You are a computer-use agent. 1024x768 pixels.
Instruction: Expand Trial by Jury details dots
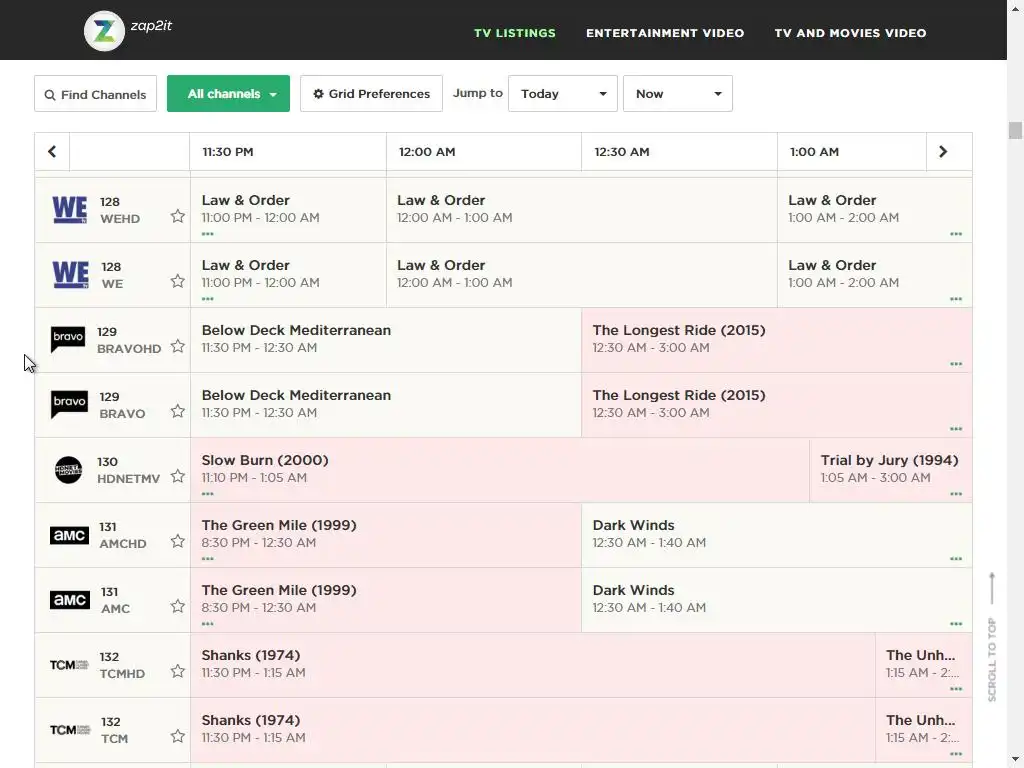click(x=956, y=494)
